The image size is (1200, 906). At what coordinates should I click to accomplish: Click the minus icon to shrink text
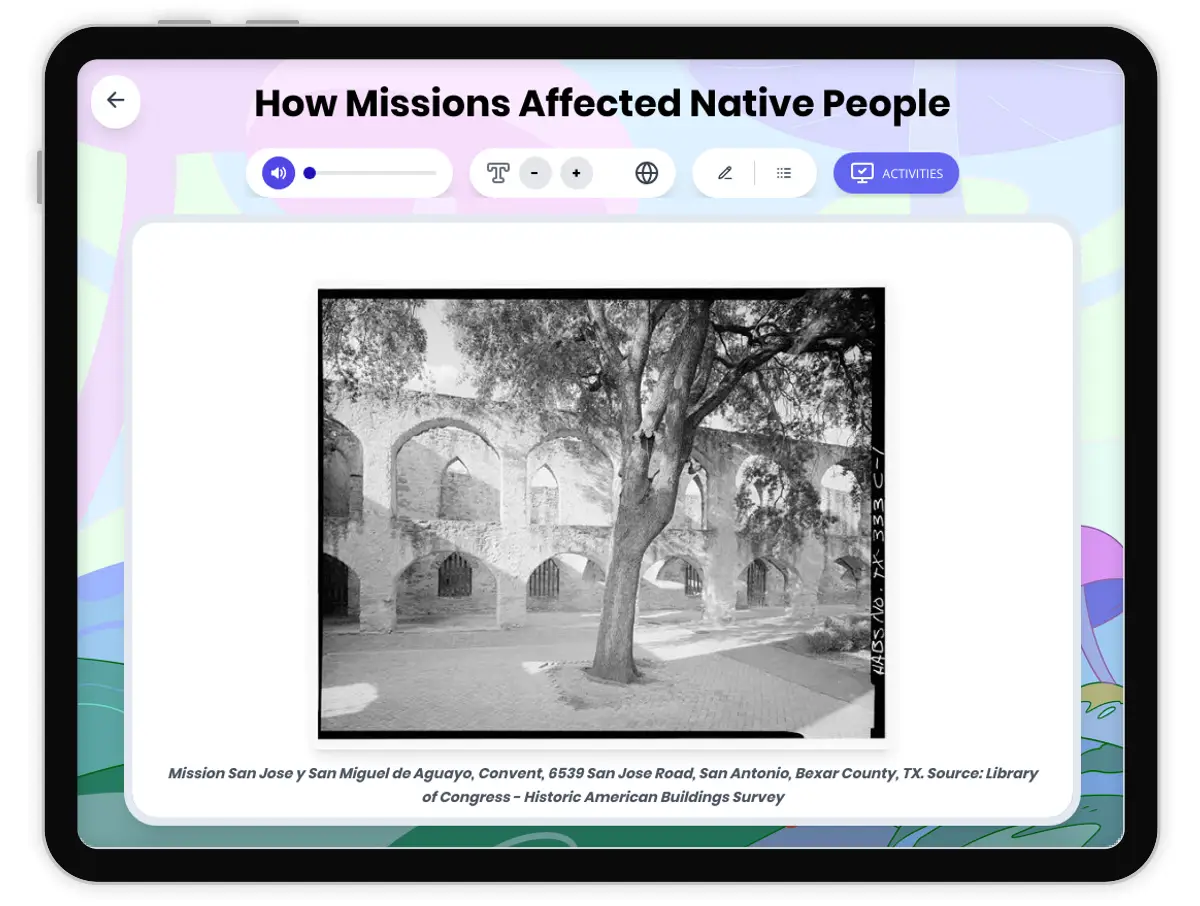pyautogui.click(x=535, y=172)
